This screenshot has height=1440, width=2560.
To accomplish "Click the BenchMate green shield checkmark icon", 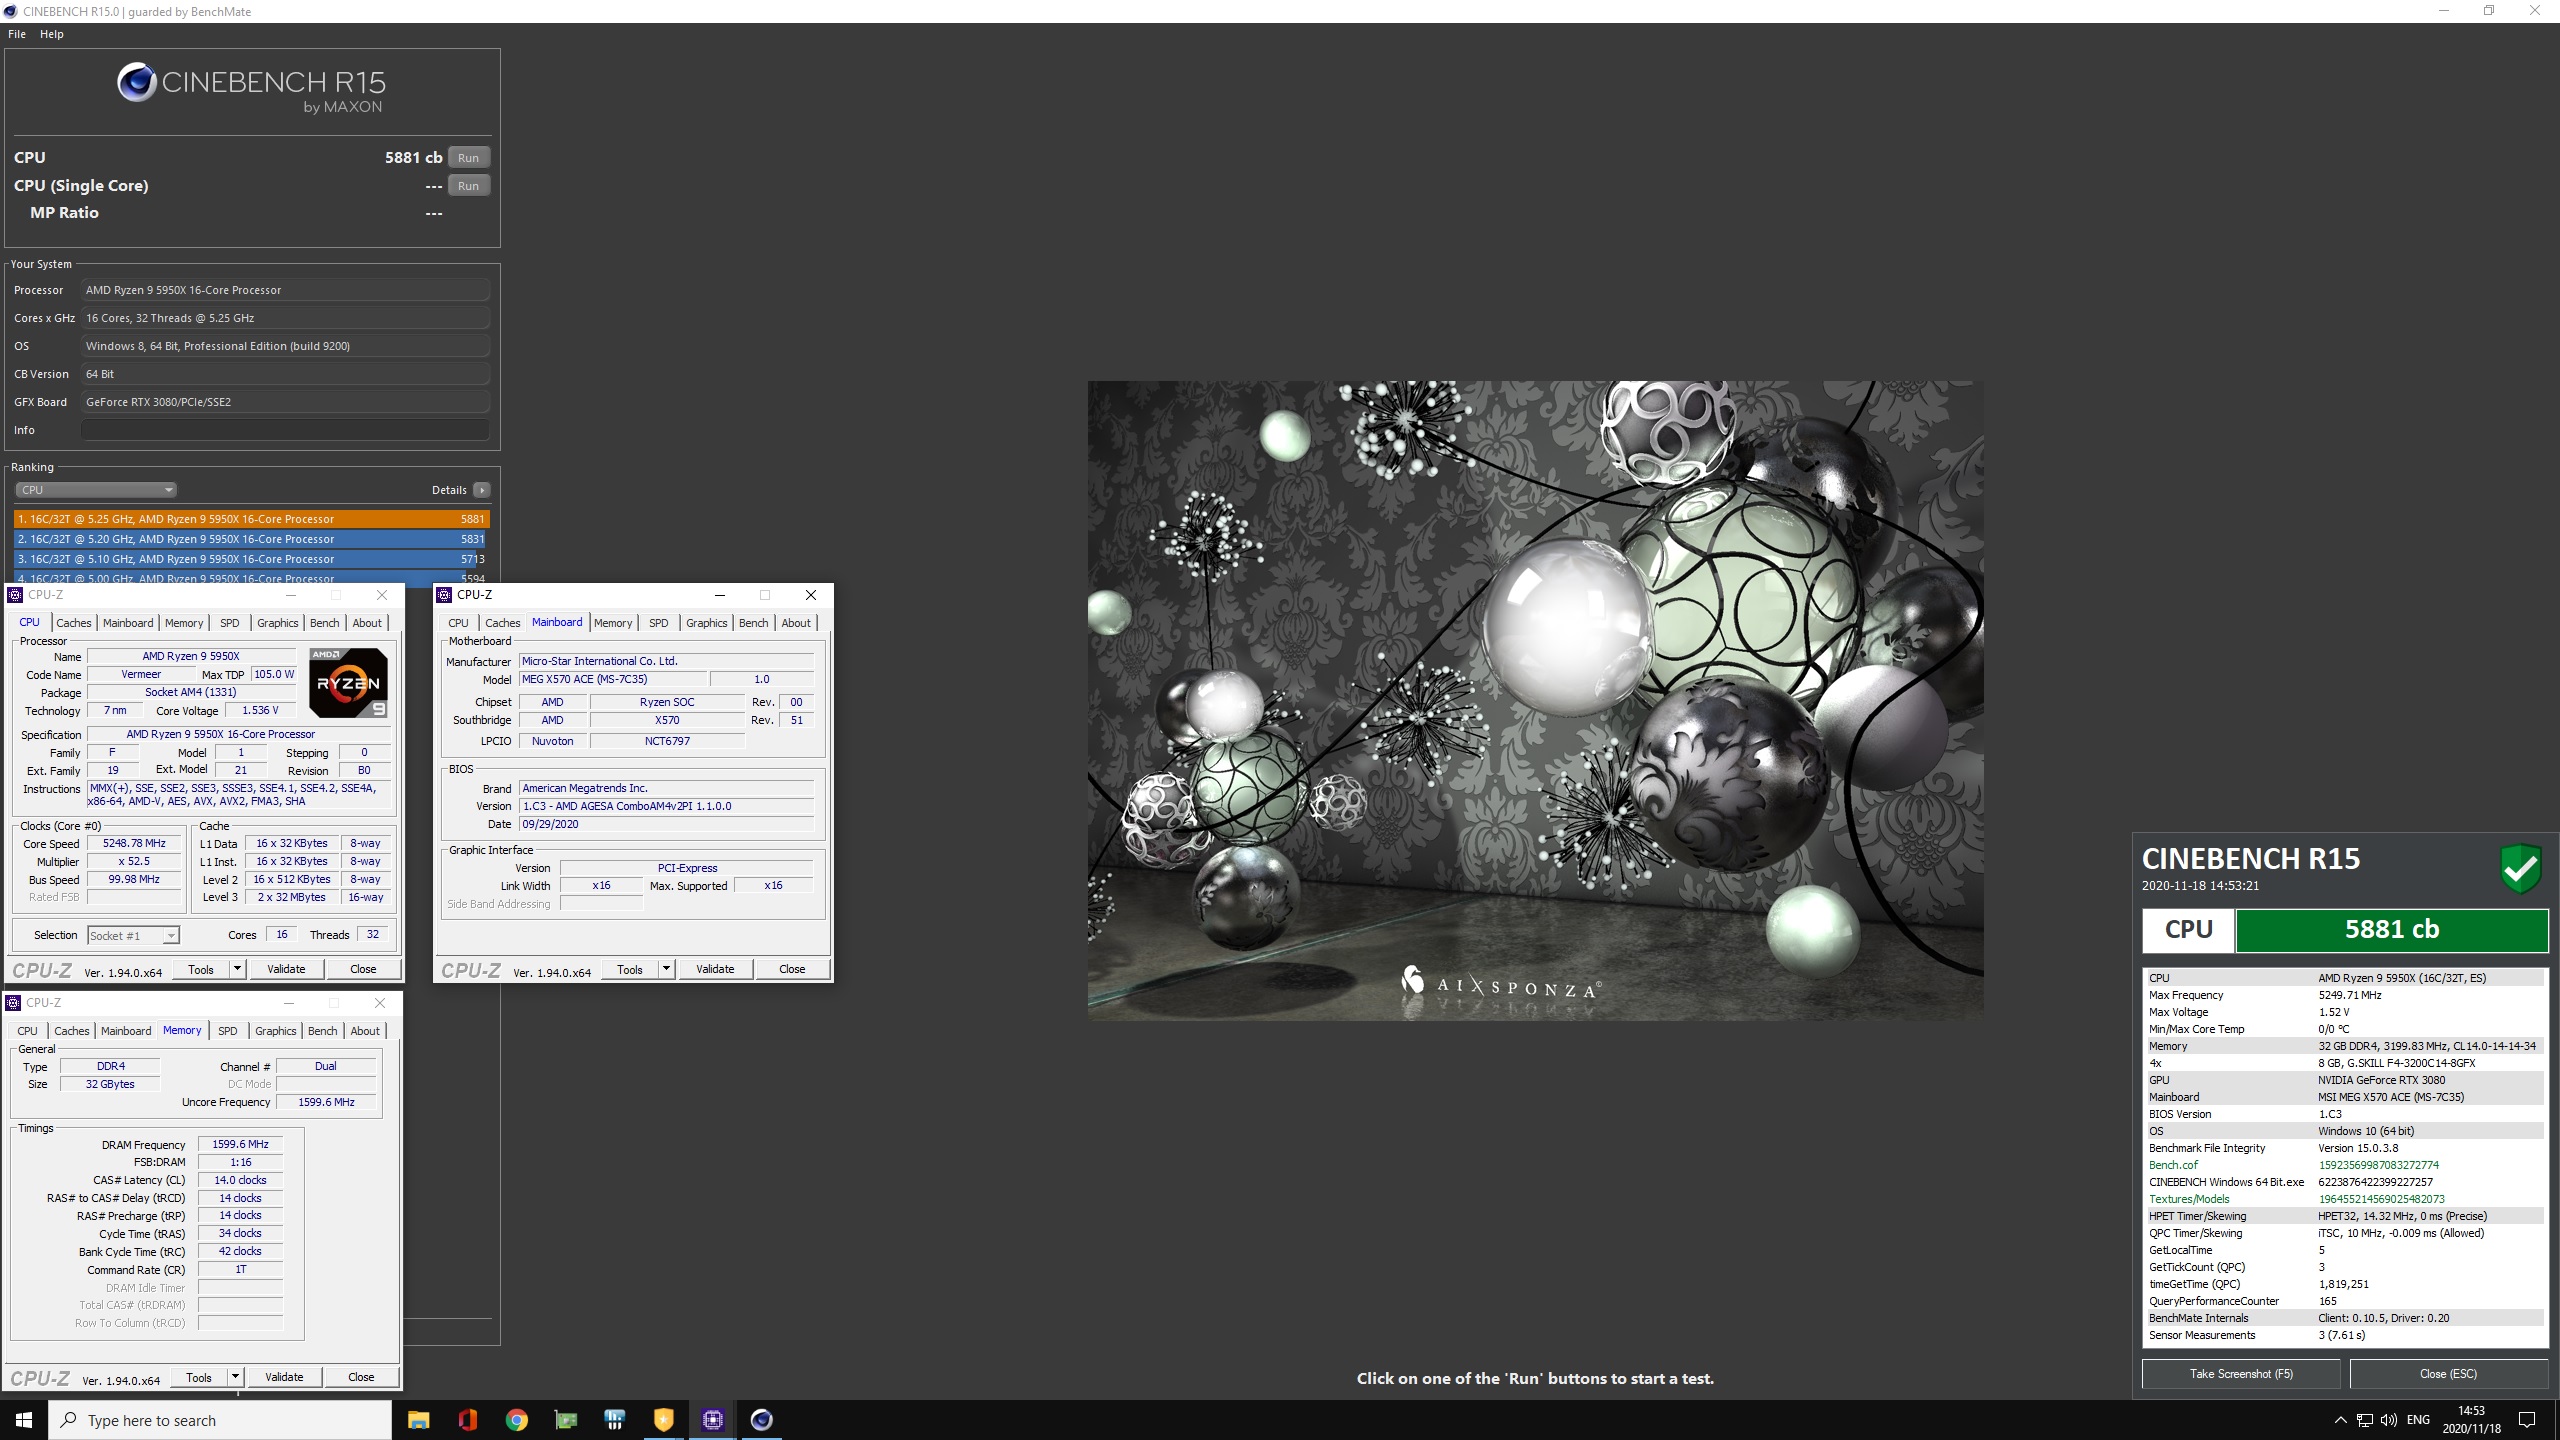I will coord(2521,869).
